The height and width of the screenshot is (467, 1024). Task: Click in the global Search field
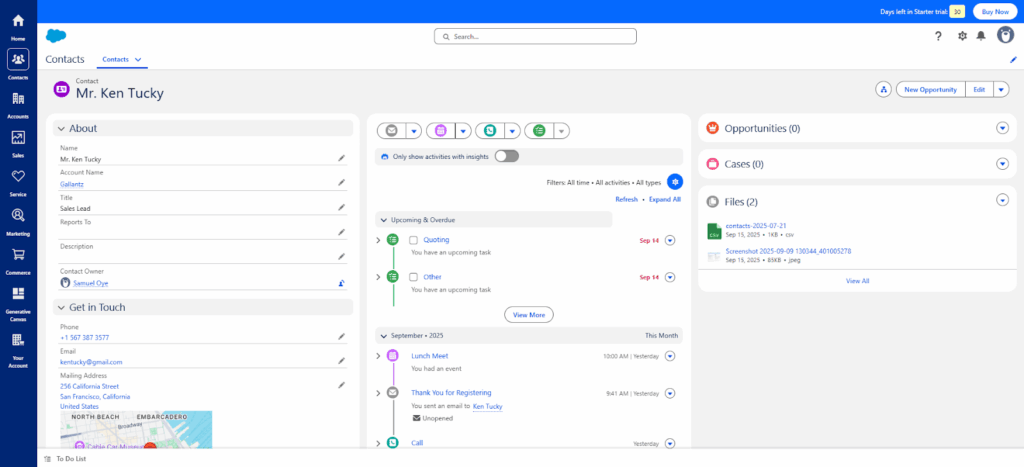[535, 36]
